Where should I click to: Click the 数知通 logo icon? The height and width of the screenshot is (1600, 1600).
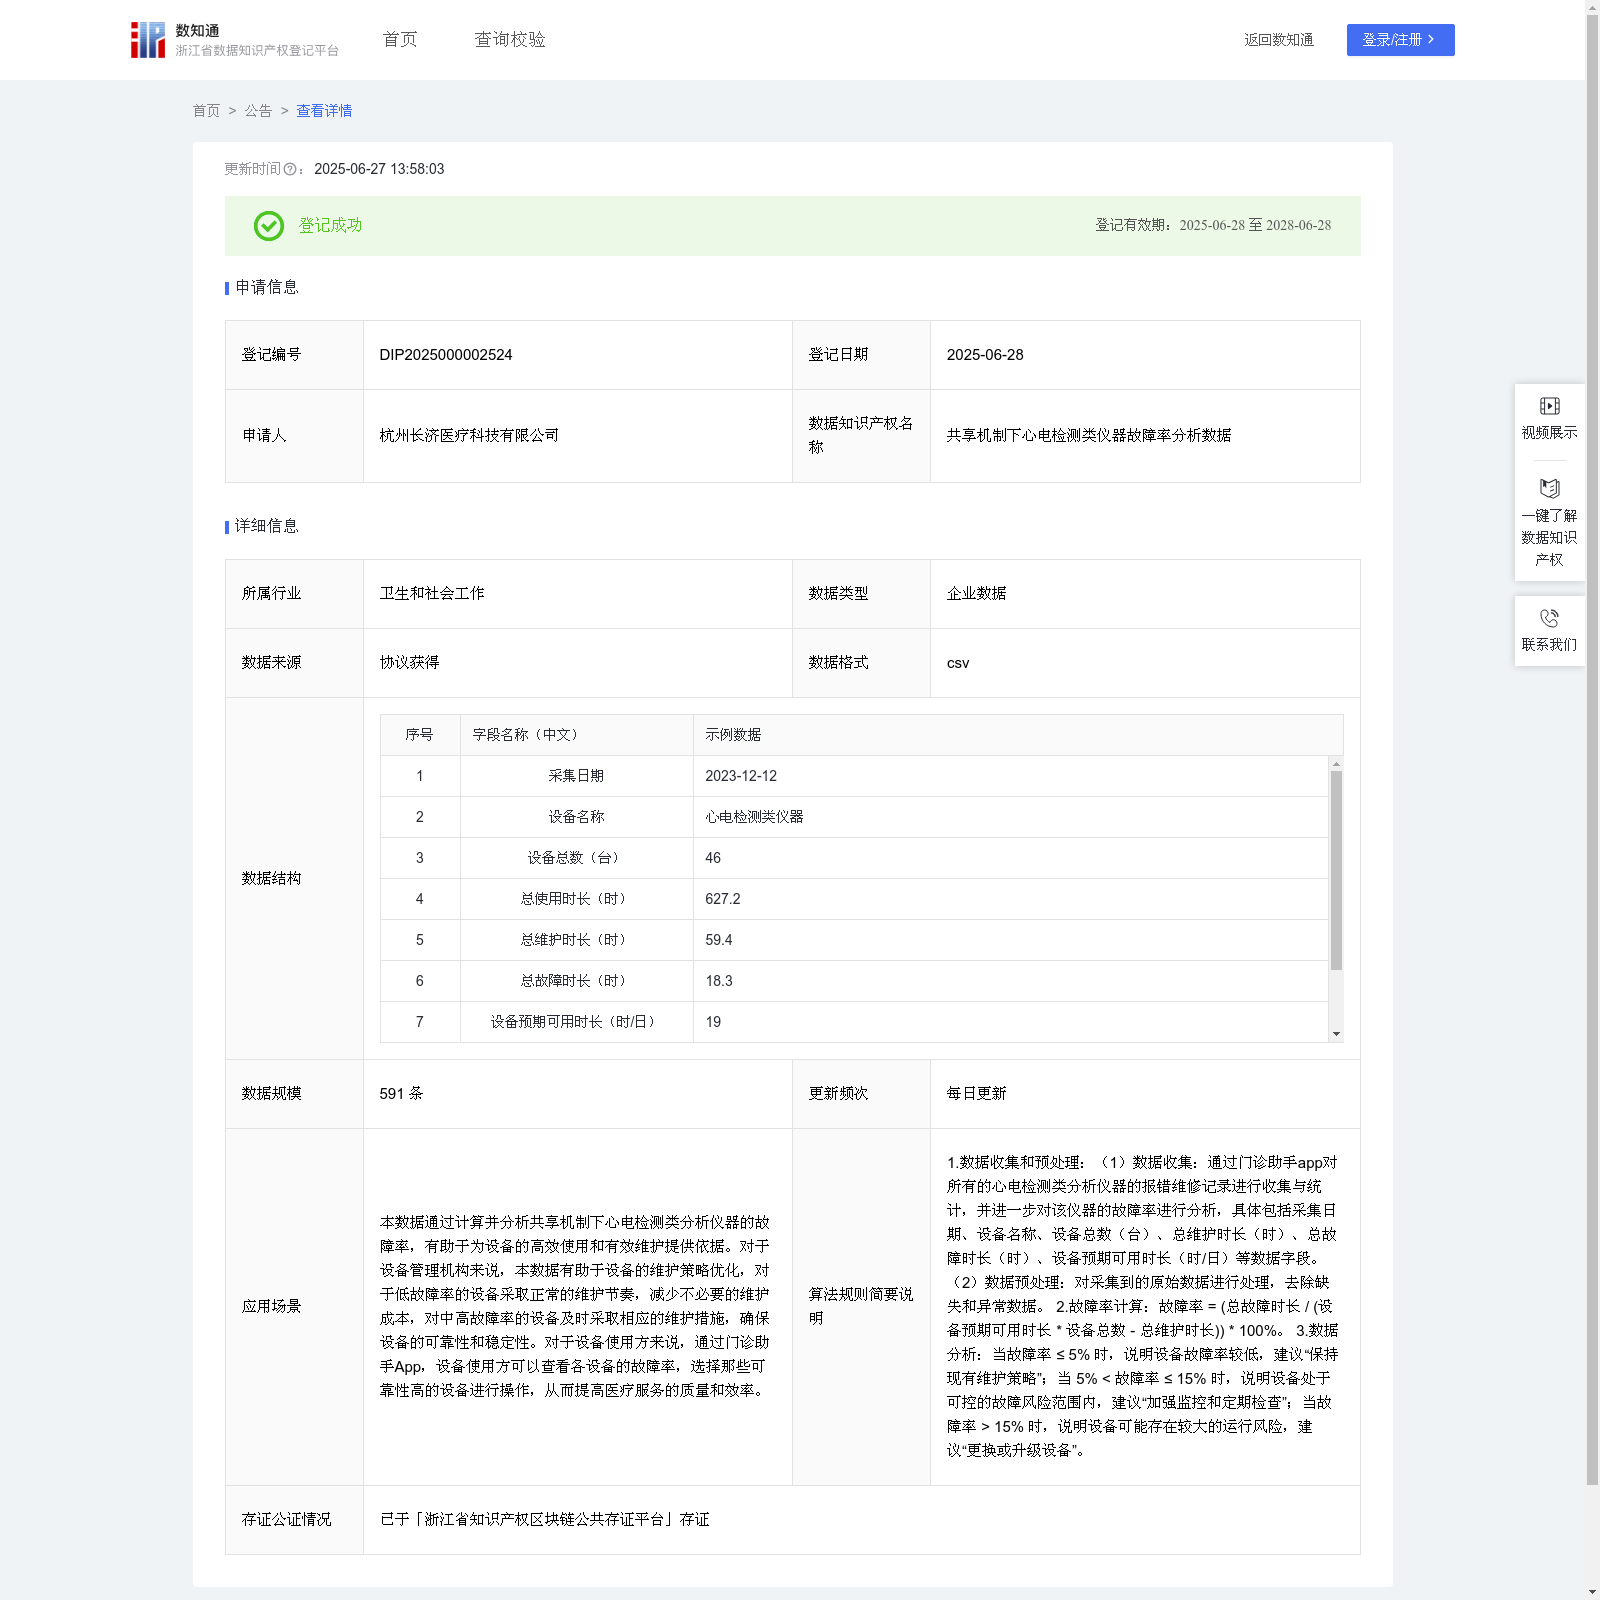[148, 40]
